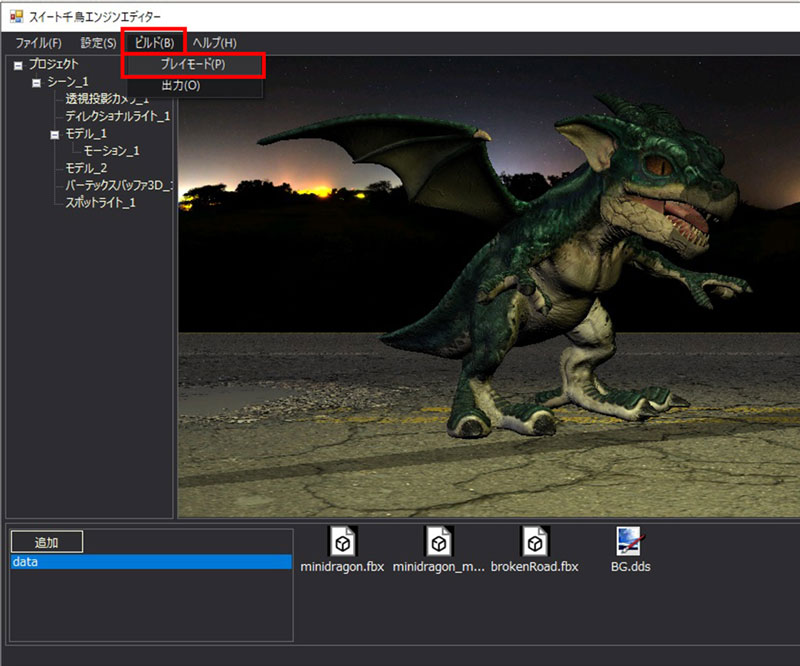The height and width of the screenshot is (666, 800).
Task: Click the minidragon.fbx file icon
Action: point(342,541)
